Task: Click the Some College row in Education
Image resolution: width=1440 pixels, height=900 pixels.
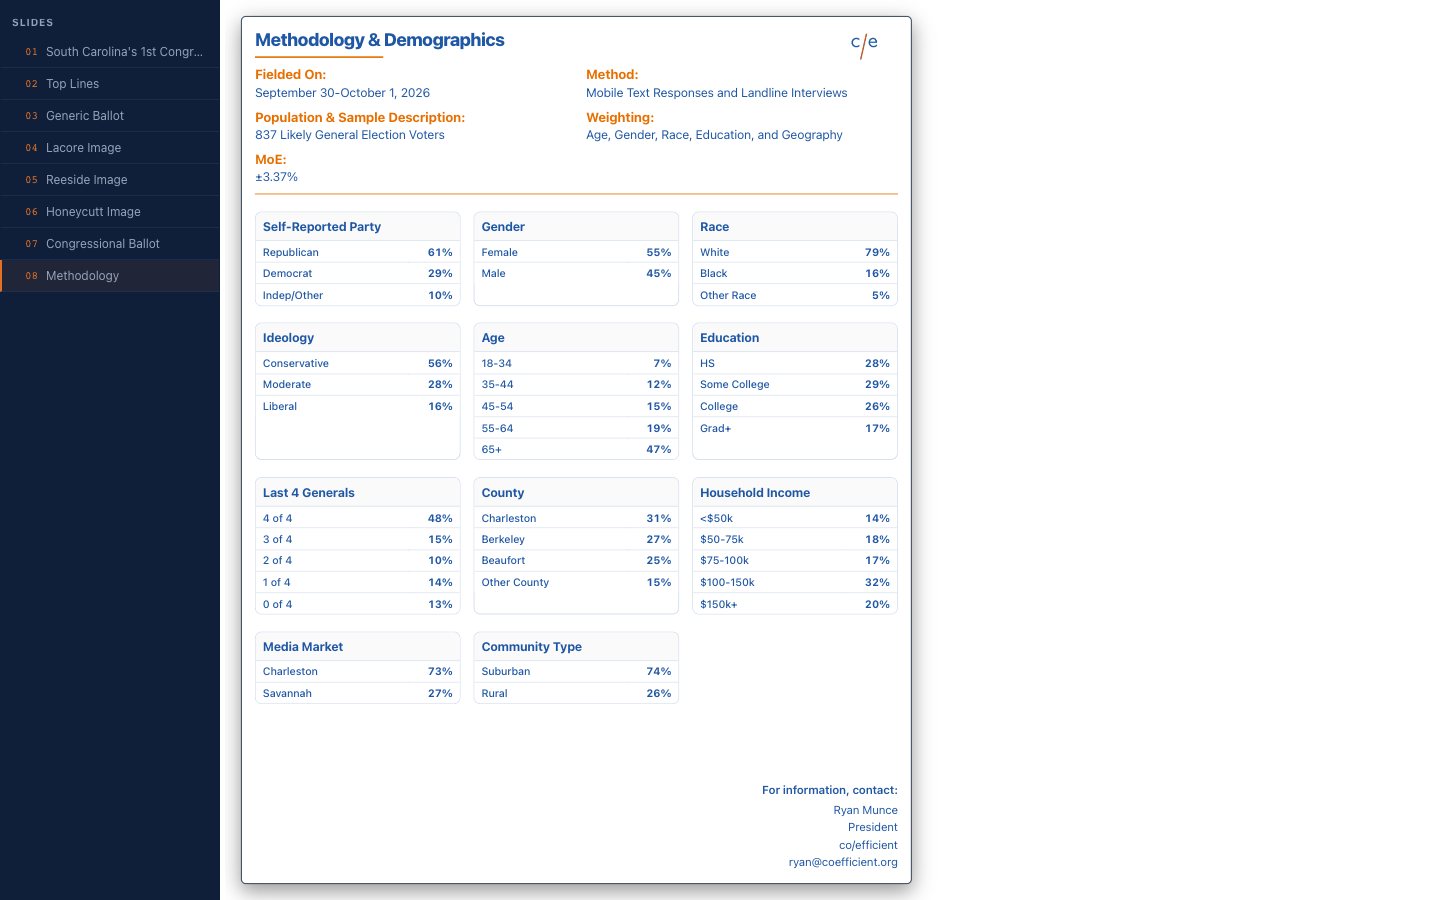Action: [x=795, y=384]
